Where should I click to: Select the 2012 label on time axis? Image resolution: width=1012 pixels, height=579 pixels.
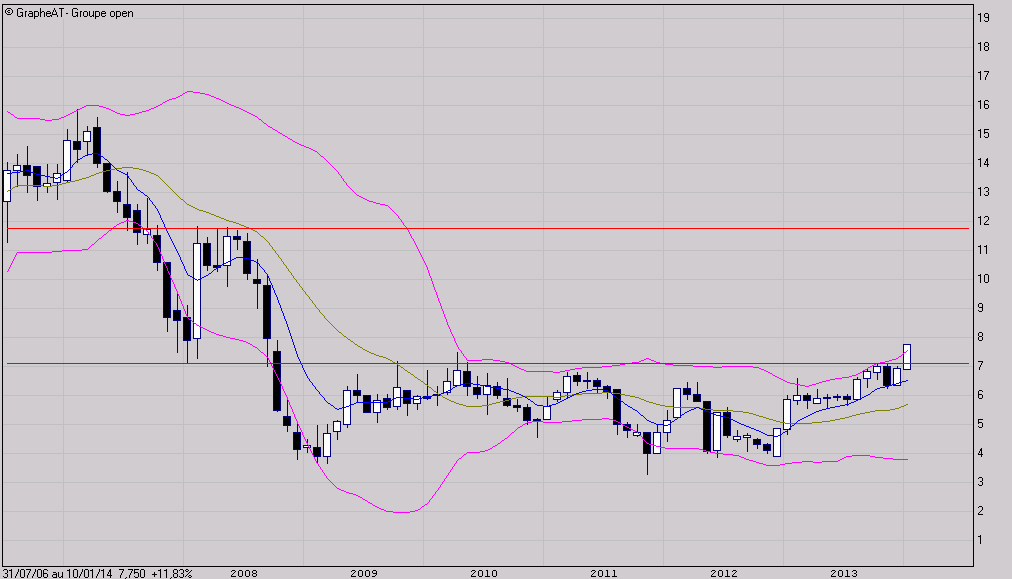(724, 573)
